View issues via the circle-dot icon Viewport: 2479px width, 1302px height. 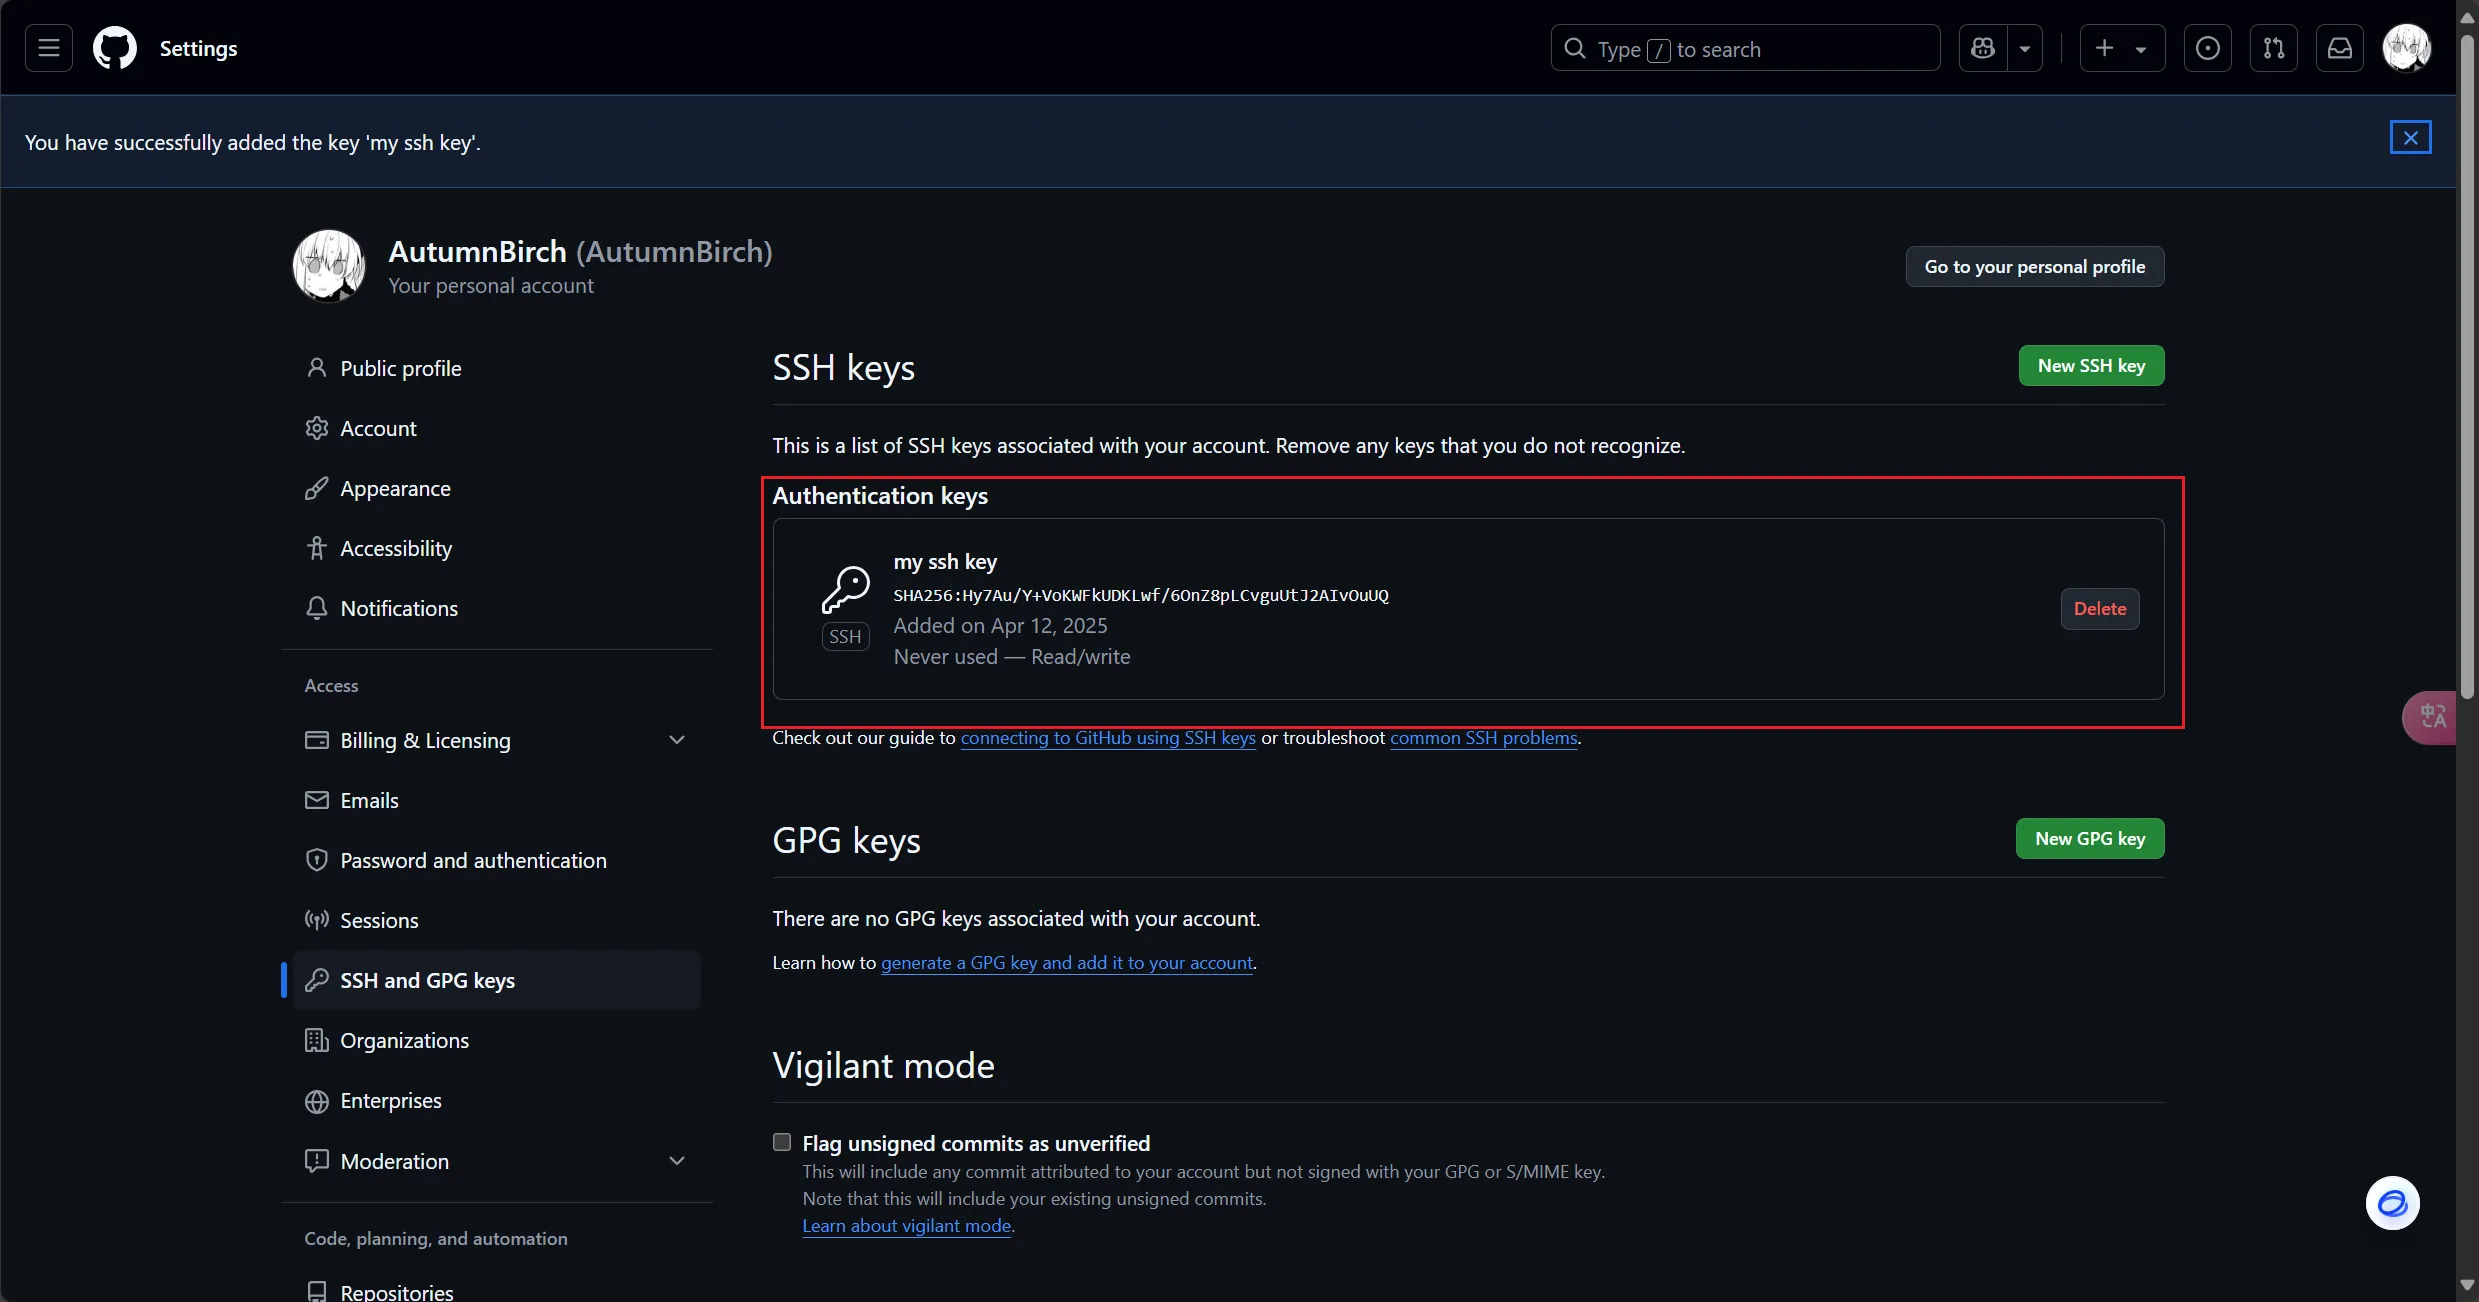tap(2208, 48)
